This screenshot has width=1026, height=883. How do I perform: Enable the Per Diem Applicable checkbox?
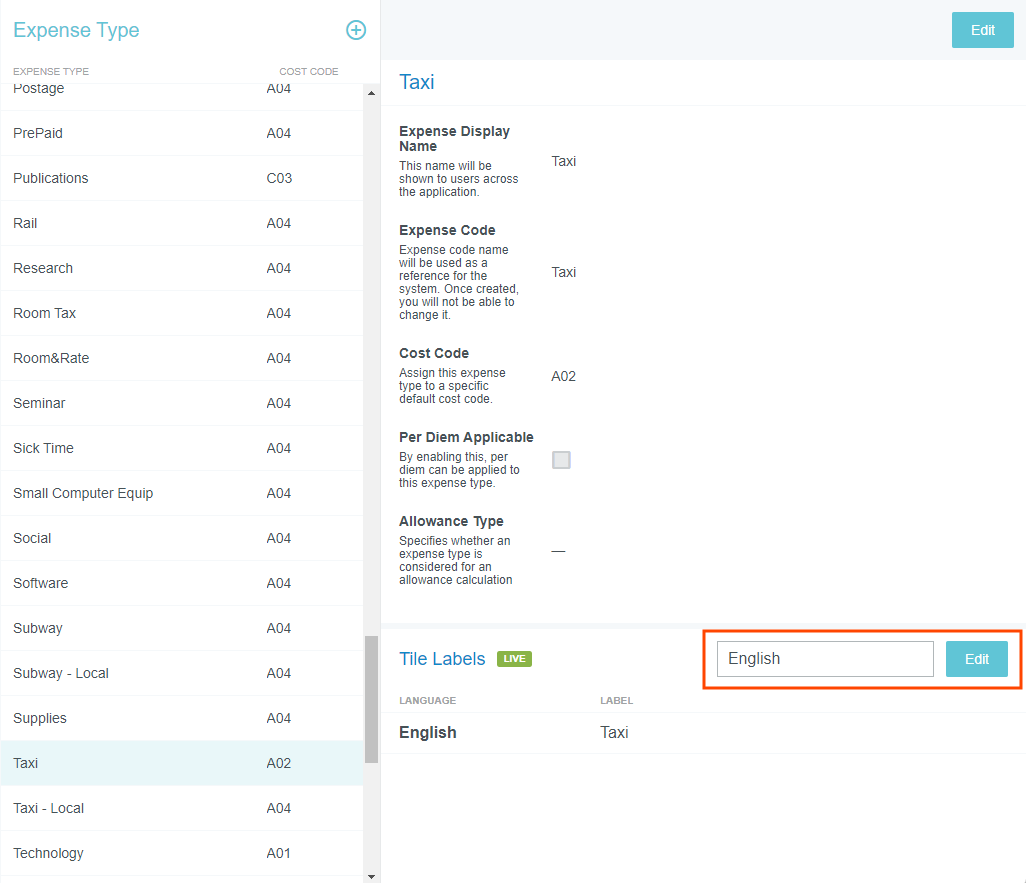[562, 460]
